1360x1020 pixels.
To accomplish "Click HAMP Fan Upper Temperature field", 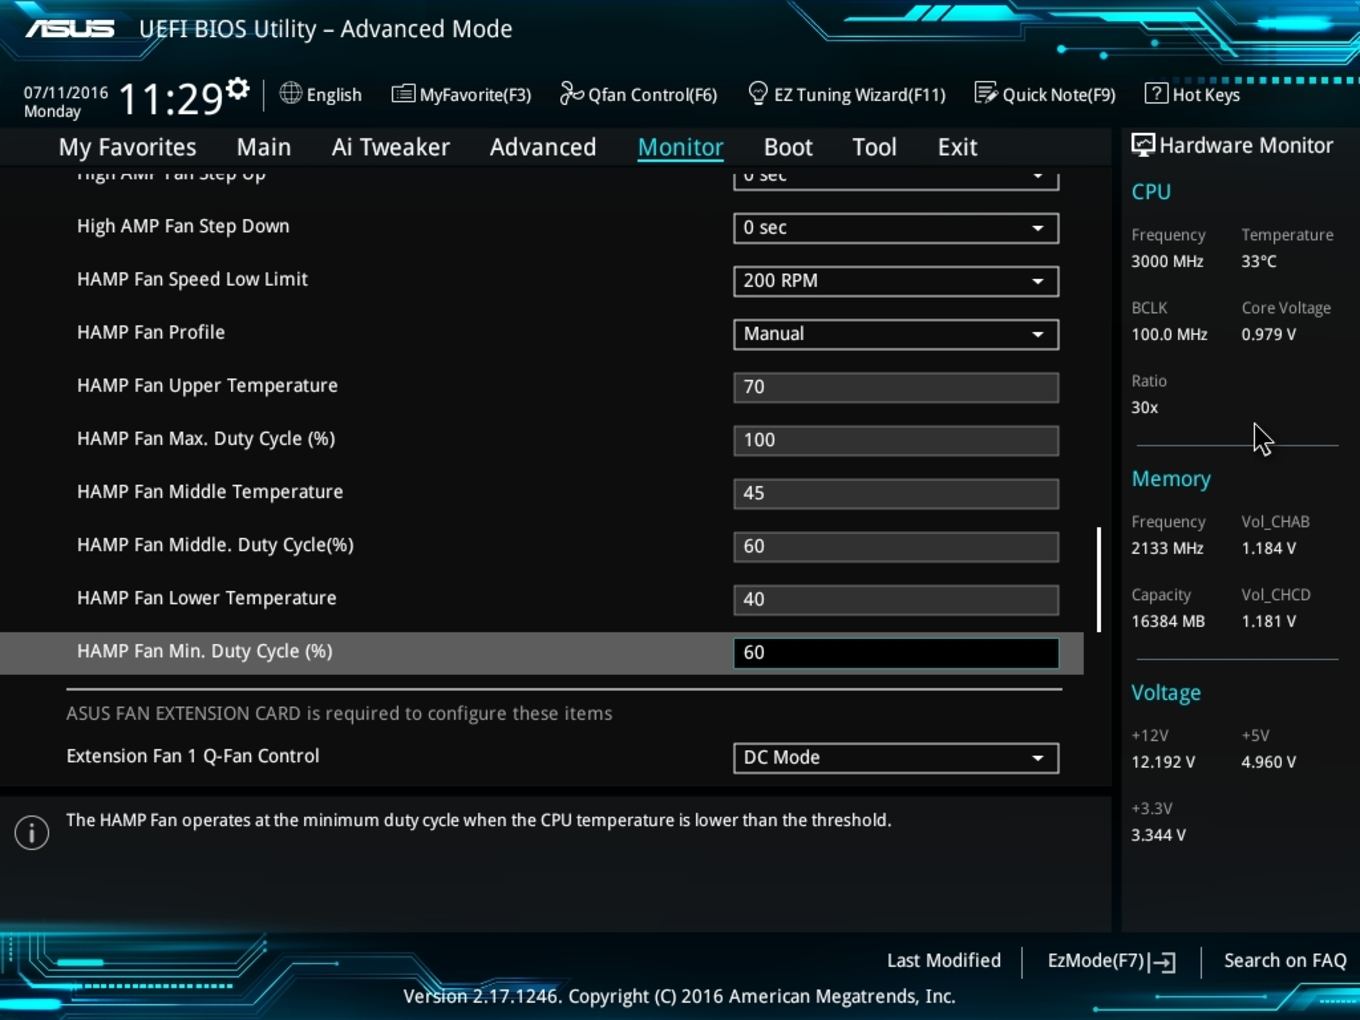I will click(896, 387).
